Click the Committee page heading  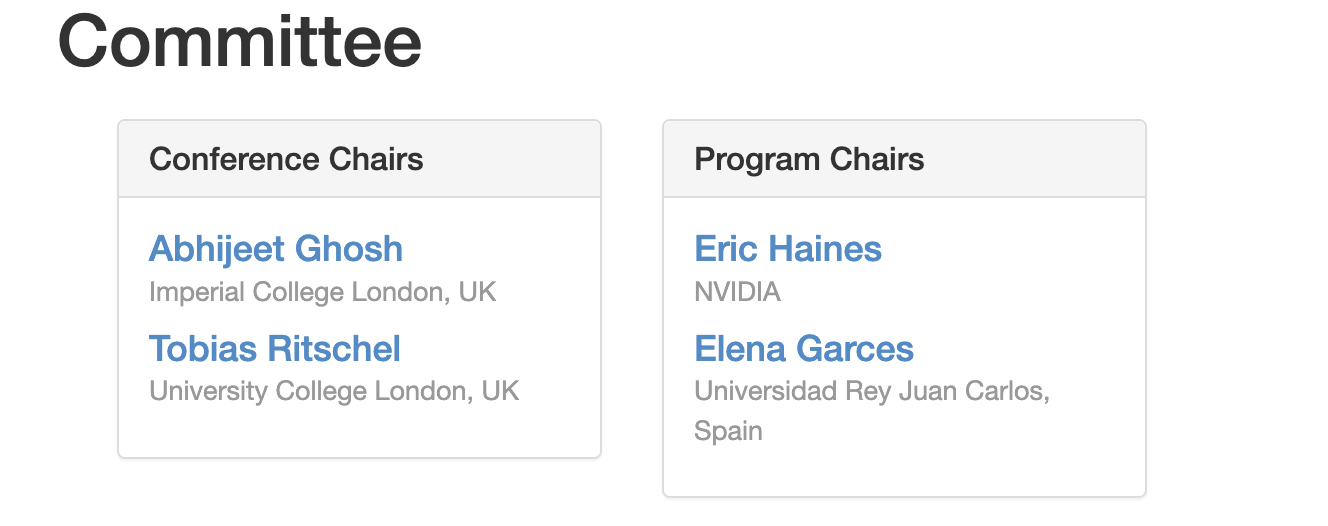point(240,41)
